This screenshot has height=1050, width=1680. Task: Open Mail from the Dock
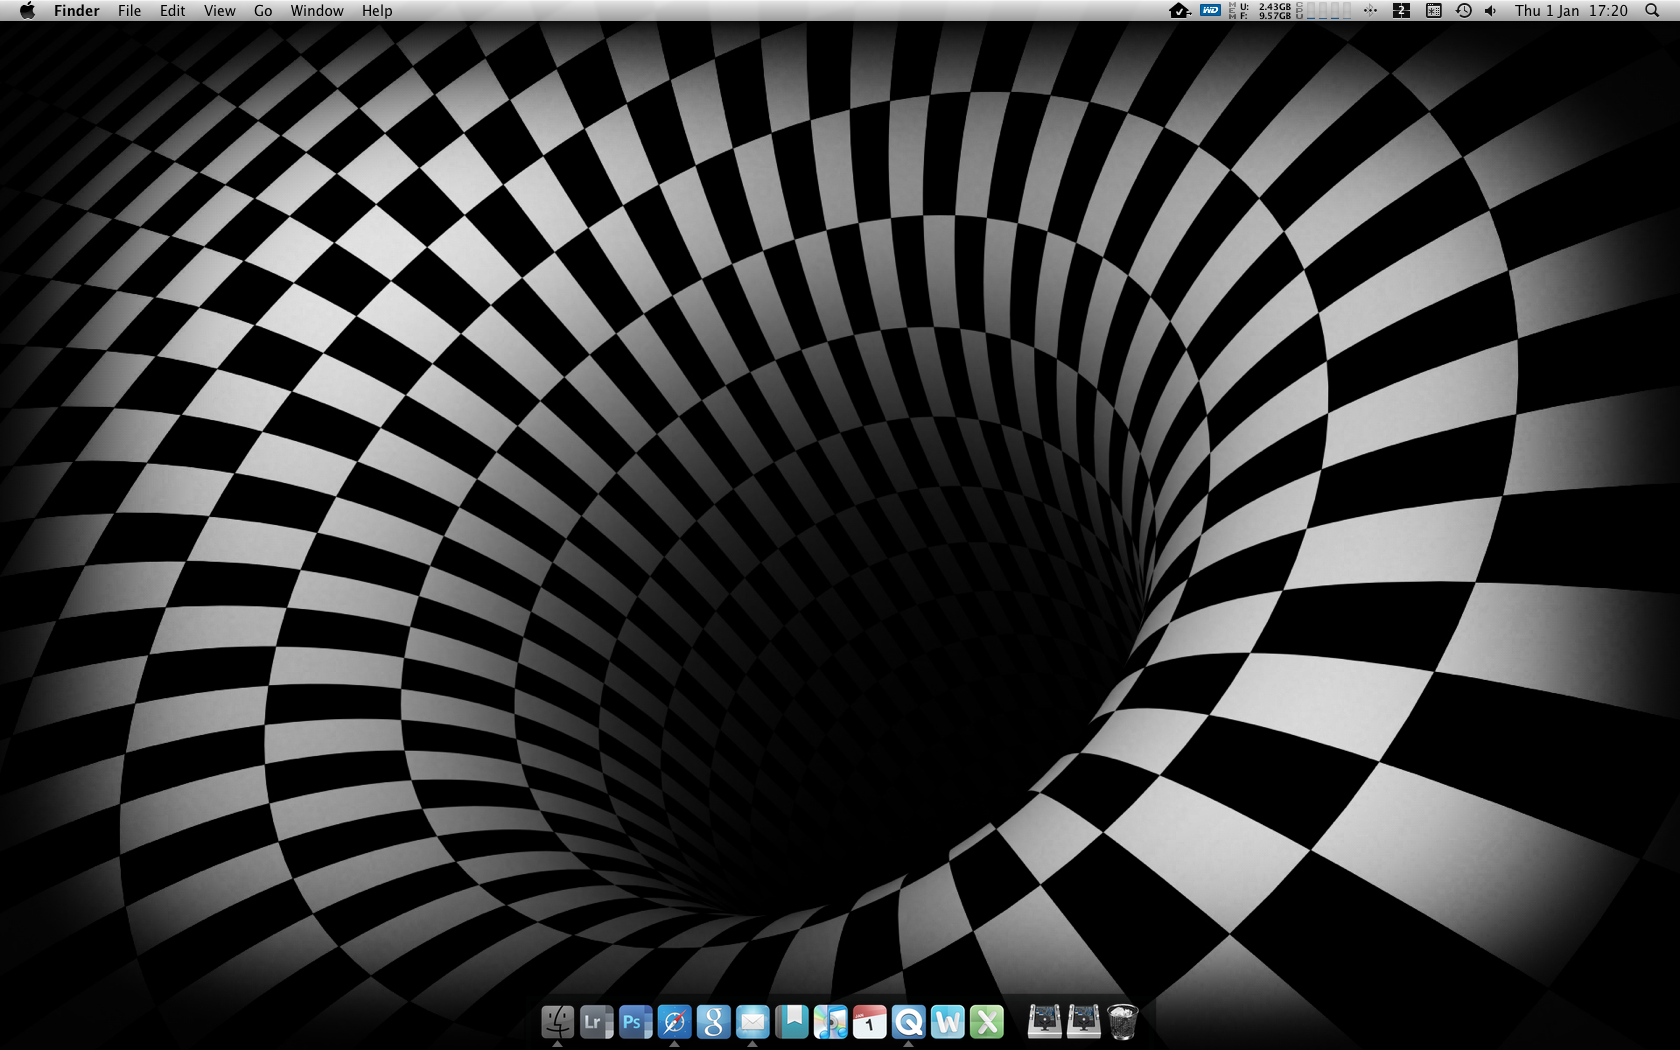click(x=752, y=1022)
